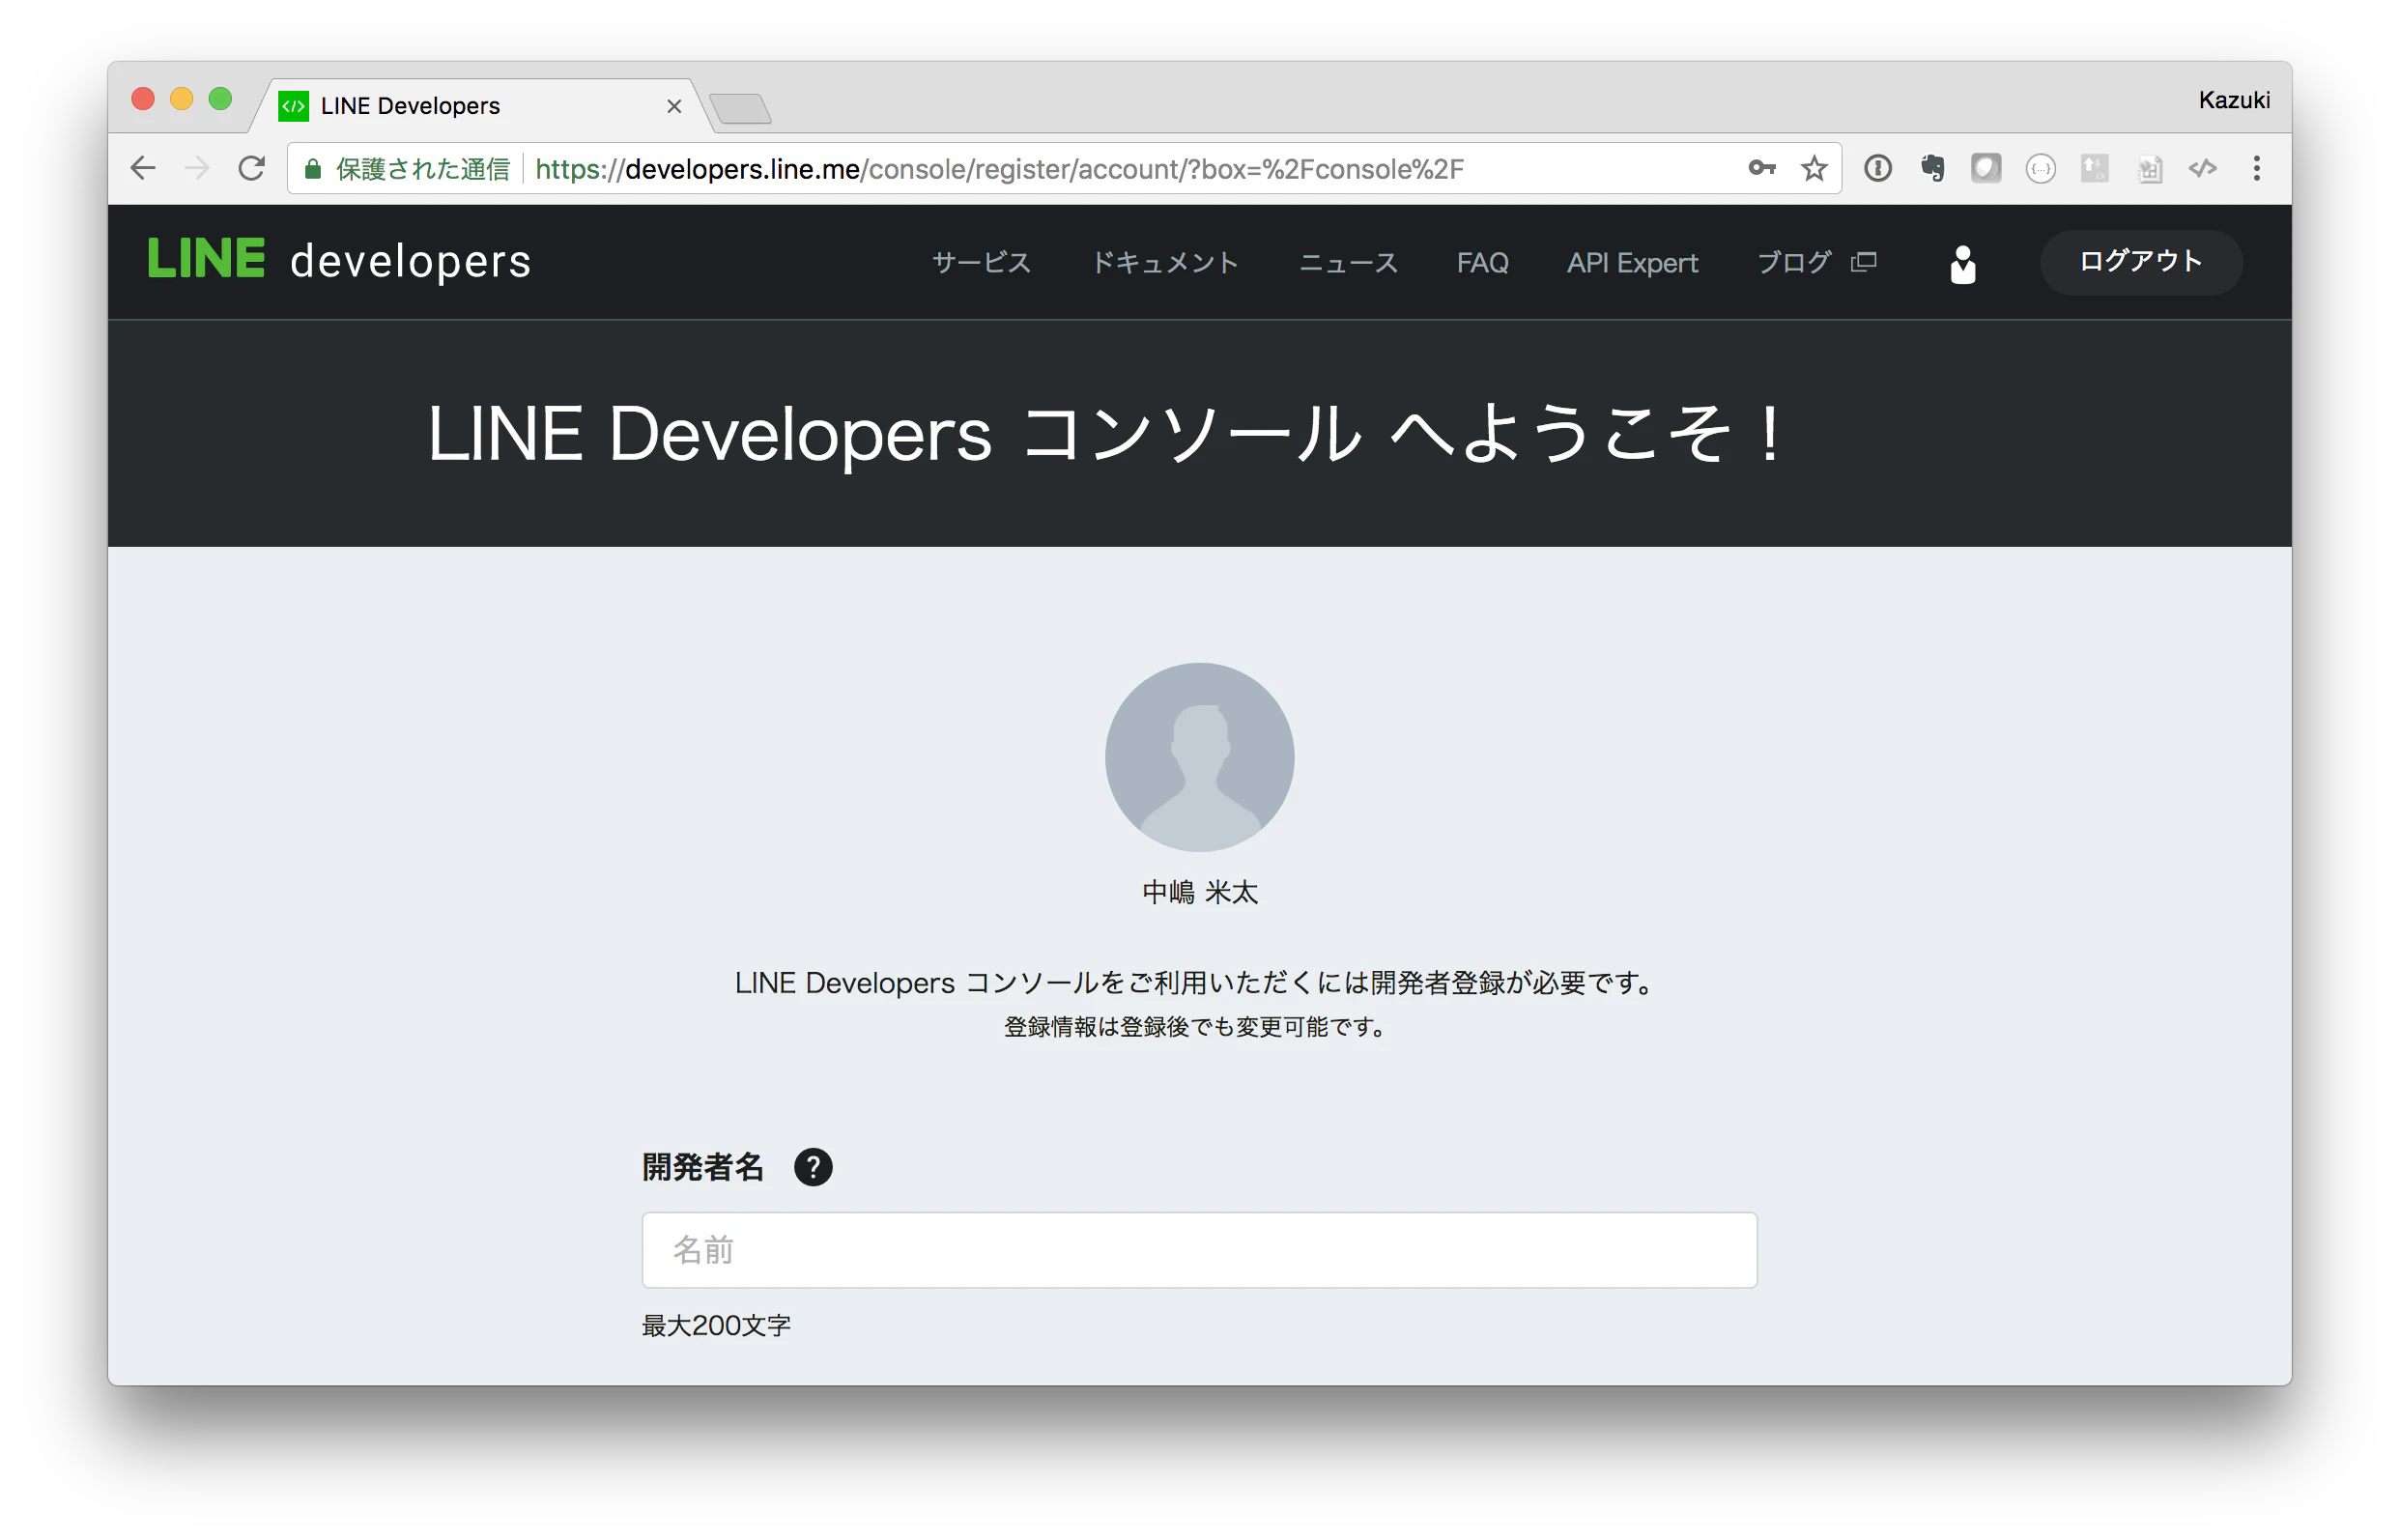Select the LINE Developers browser tab
2400x1540 pixels.
click(480, 105)
